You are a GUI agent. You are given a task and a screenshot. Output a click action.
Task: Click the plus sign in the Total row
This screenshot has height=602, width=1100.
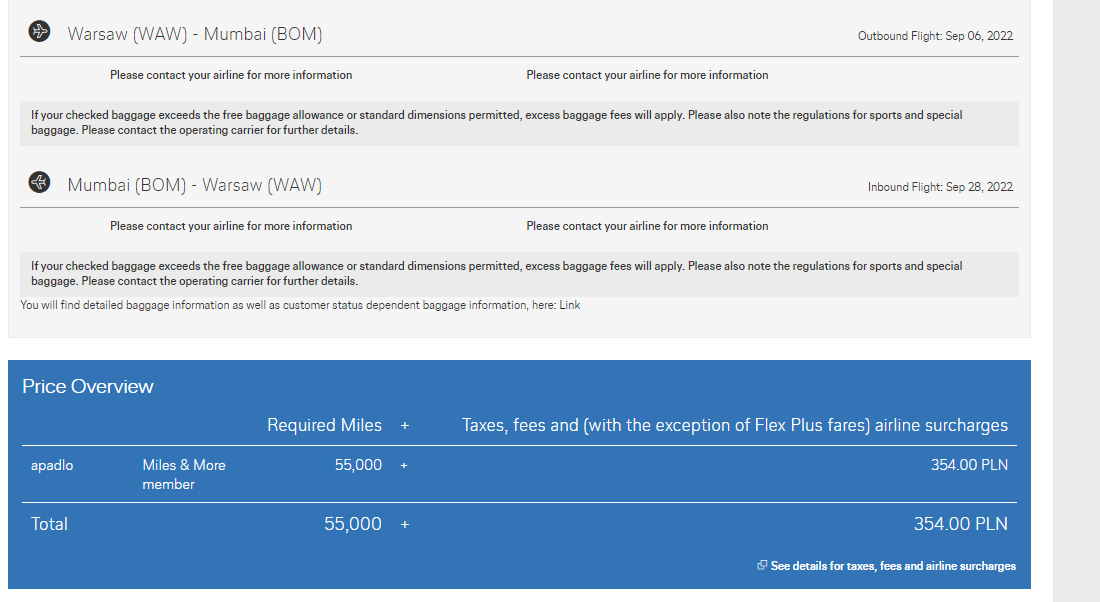point(405,525)
